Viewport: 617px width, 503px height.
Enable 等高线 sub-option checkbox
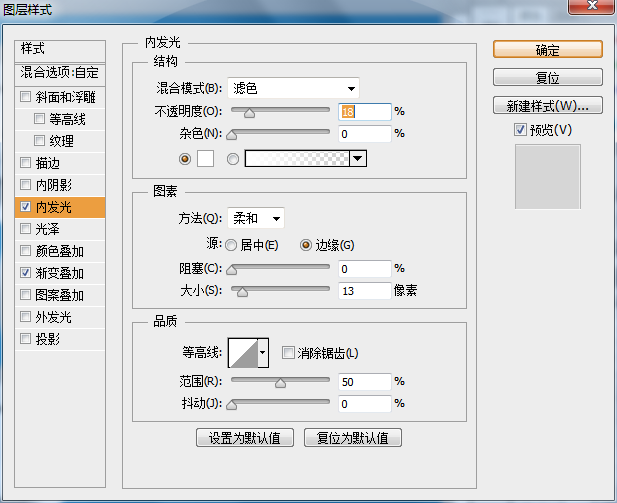tap(39, 118)
